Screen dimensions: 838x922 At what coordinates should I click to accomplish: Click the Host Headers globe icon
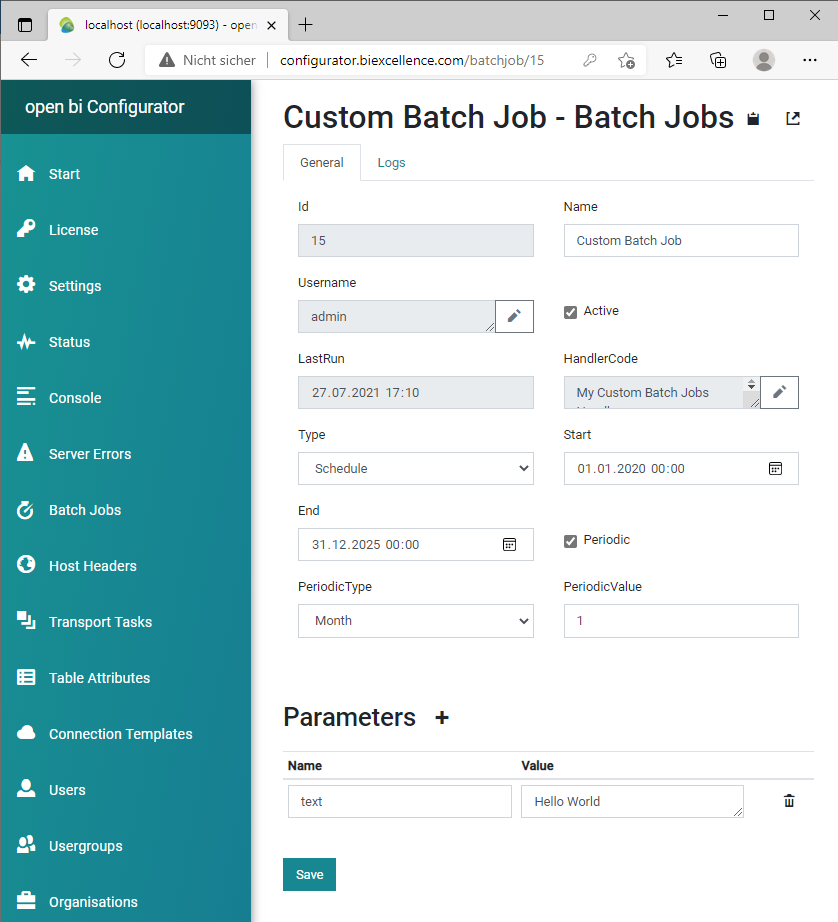click(x=26, y=564)
